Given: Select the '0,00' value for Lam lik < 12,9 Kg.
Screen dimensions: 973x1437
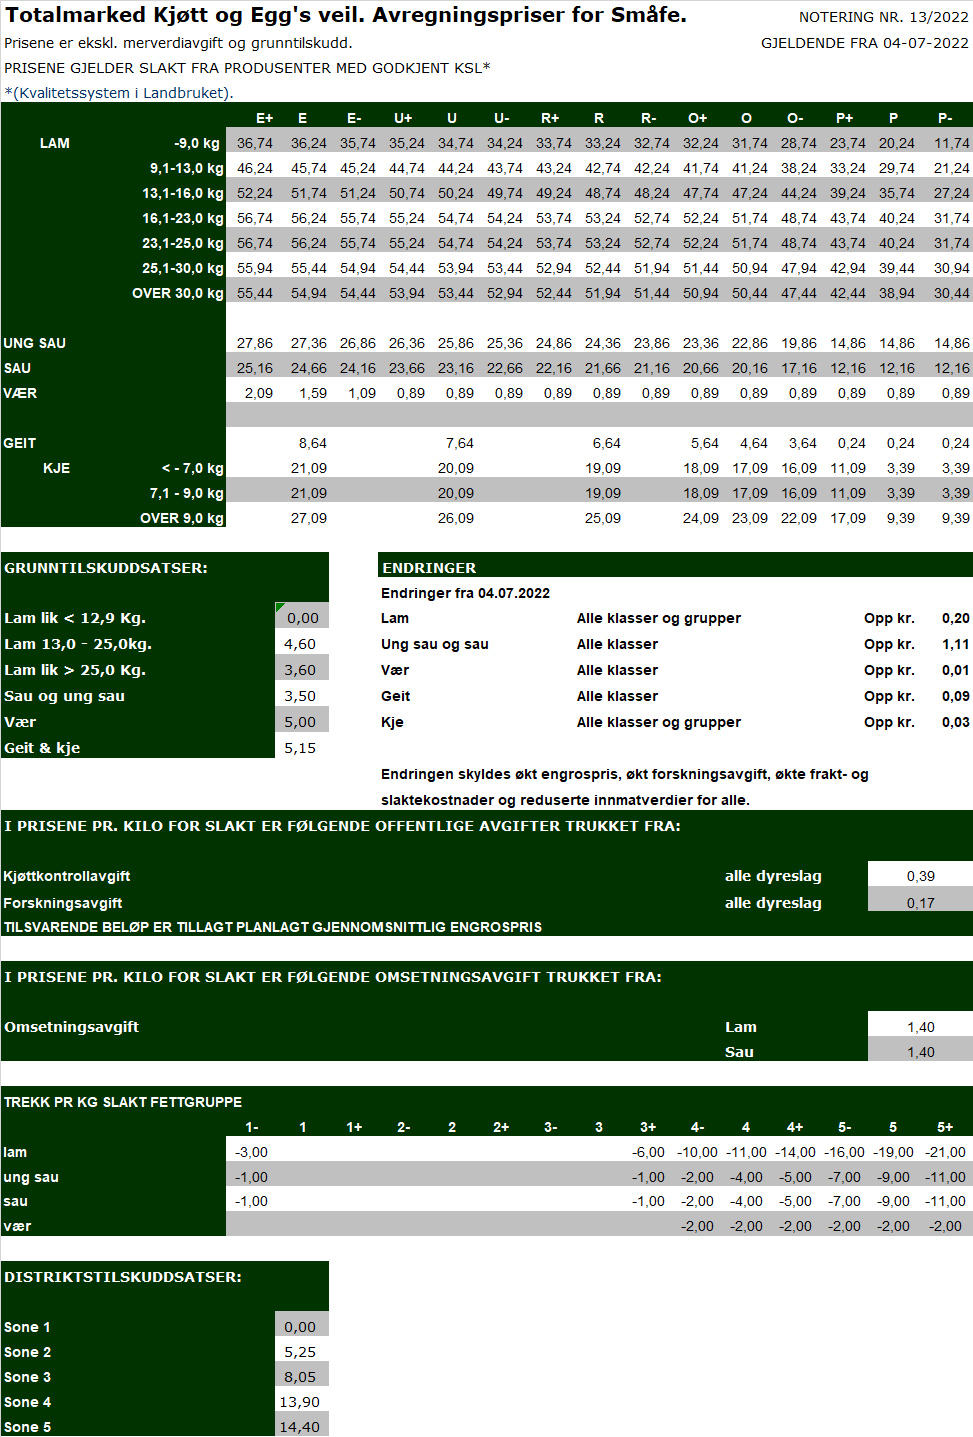Looking at the screenshot, I should click(303, 618).
